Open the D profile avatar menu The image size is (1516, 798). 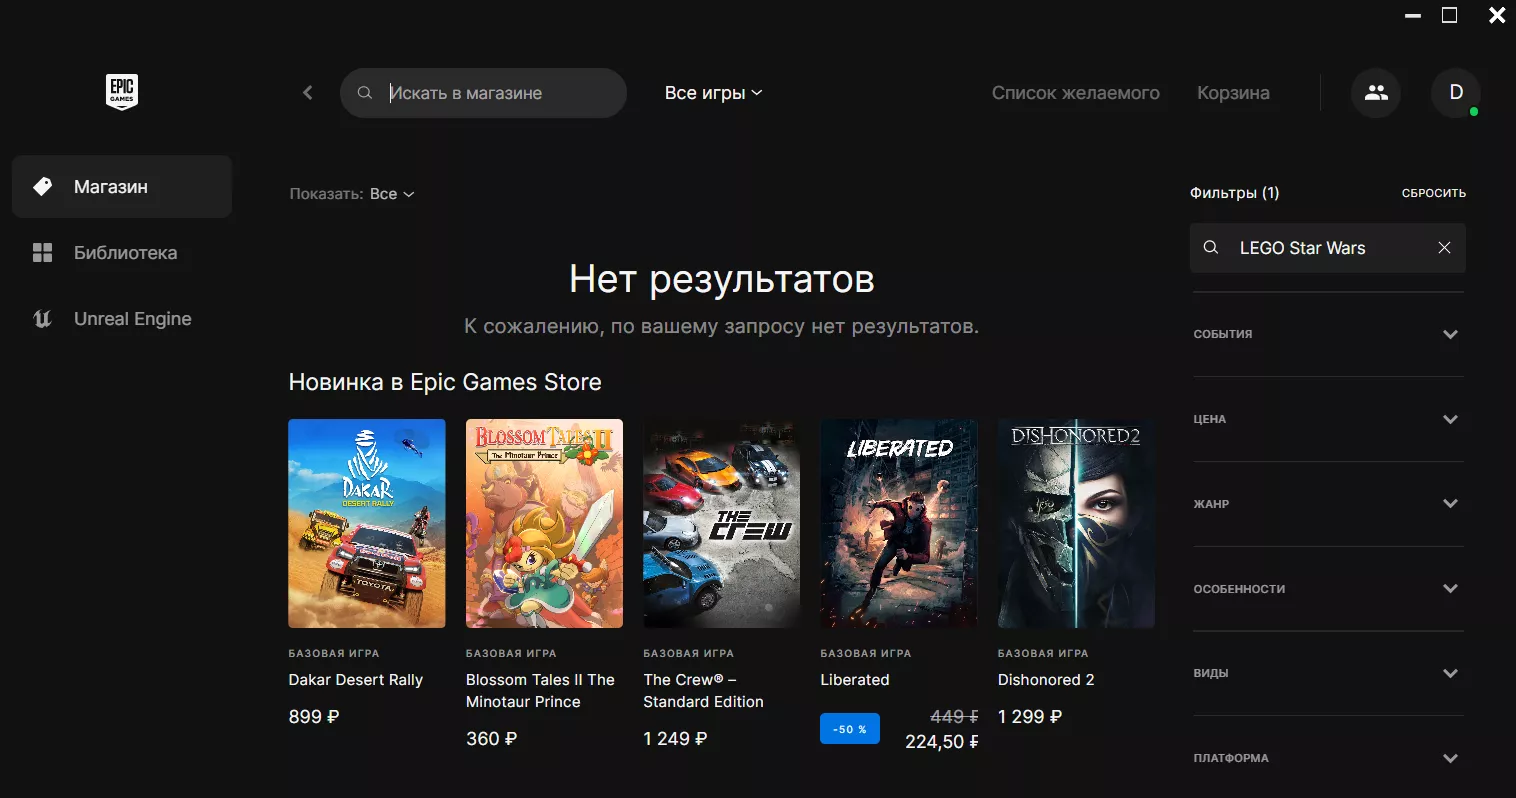pyautogui.click(x=1456, y=93)
